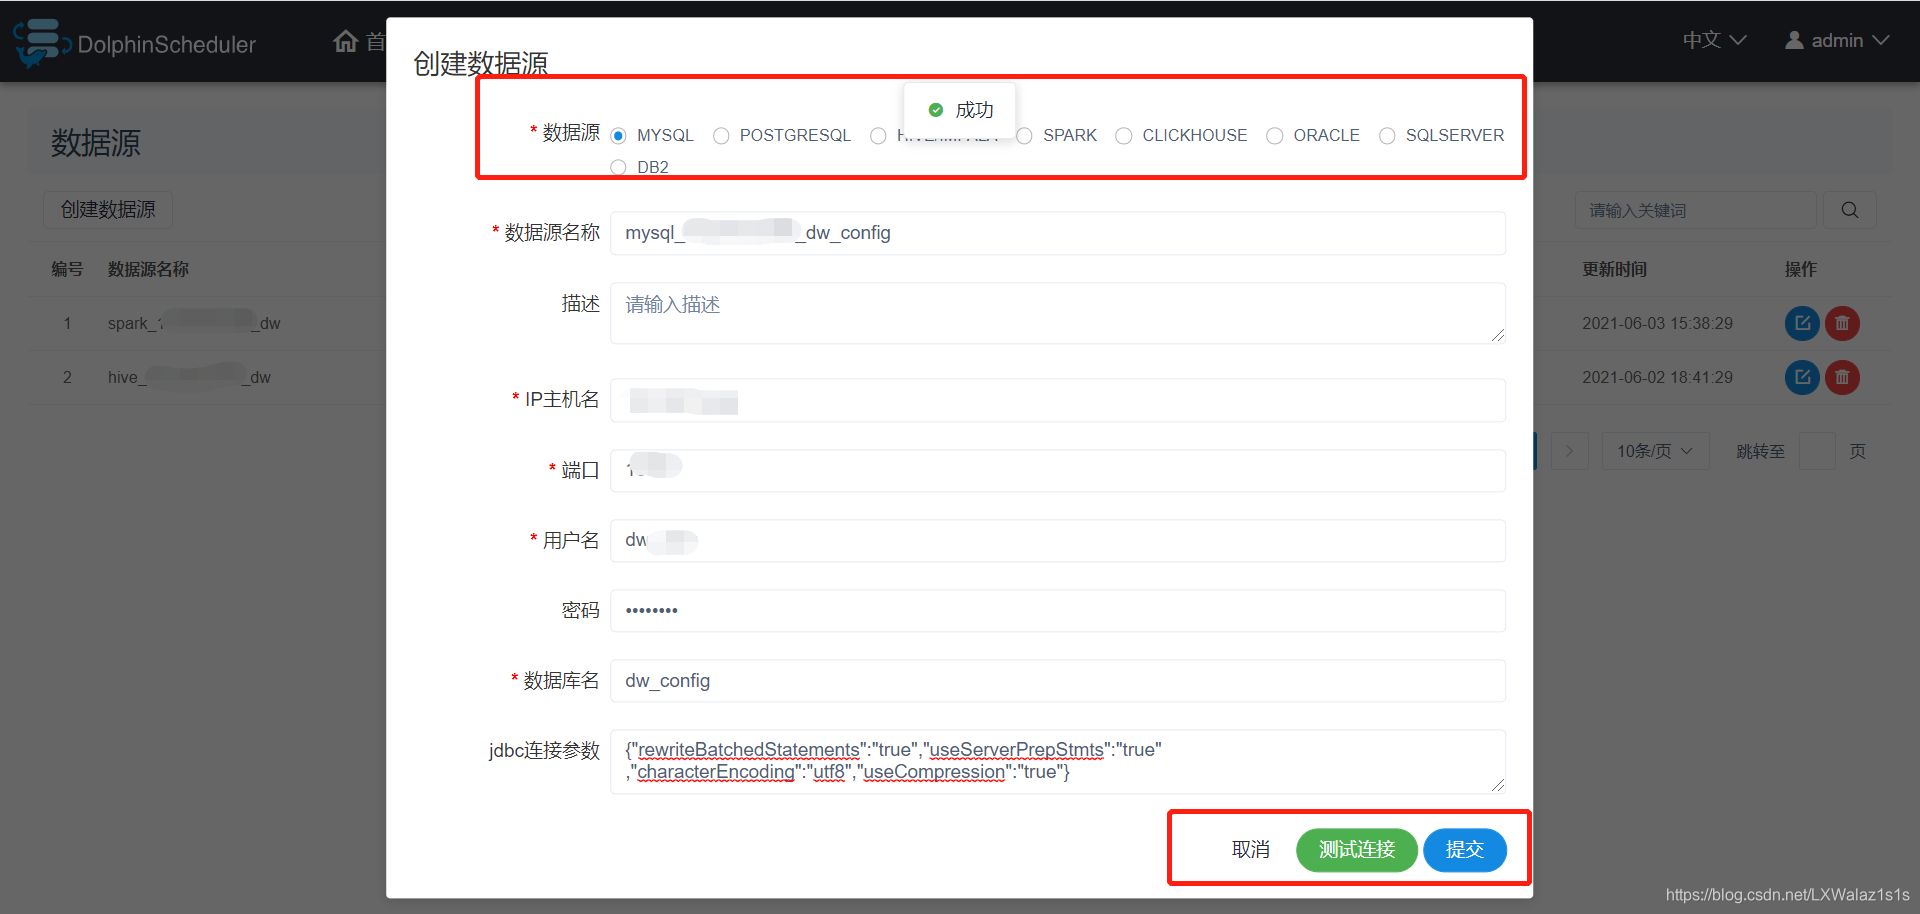Image resolution: width=1920 pixels, height=914 pixels.
Task: Click the 2021-06-02 18:41:29 timestamp
Action: click(1657, 377)
